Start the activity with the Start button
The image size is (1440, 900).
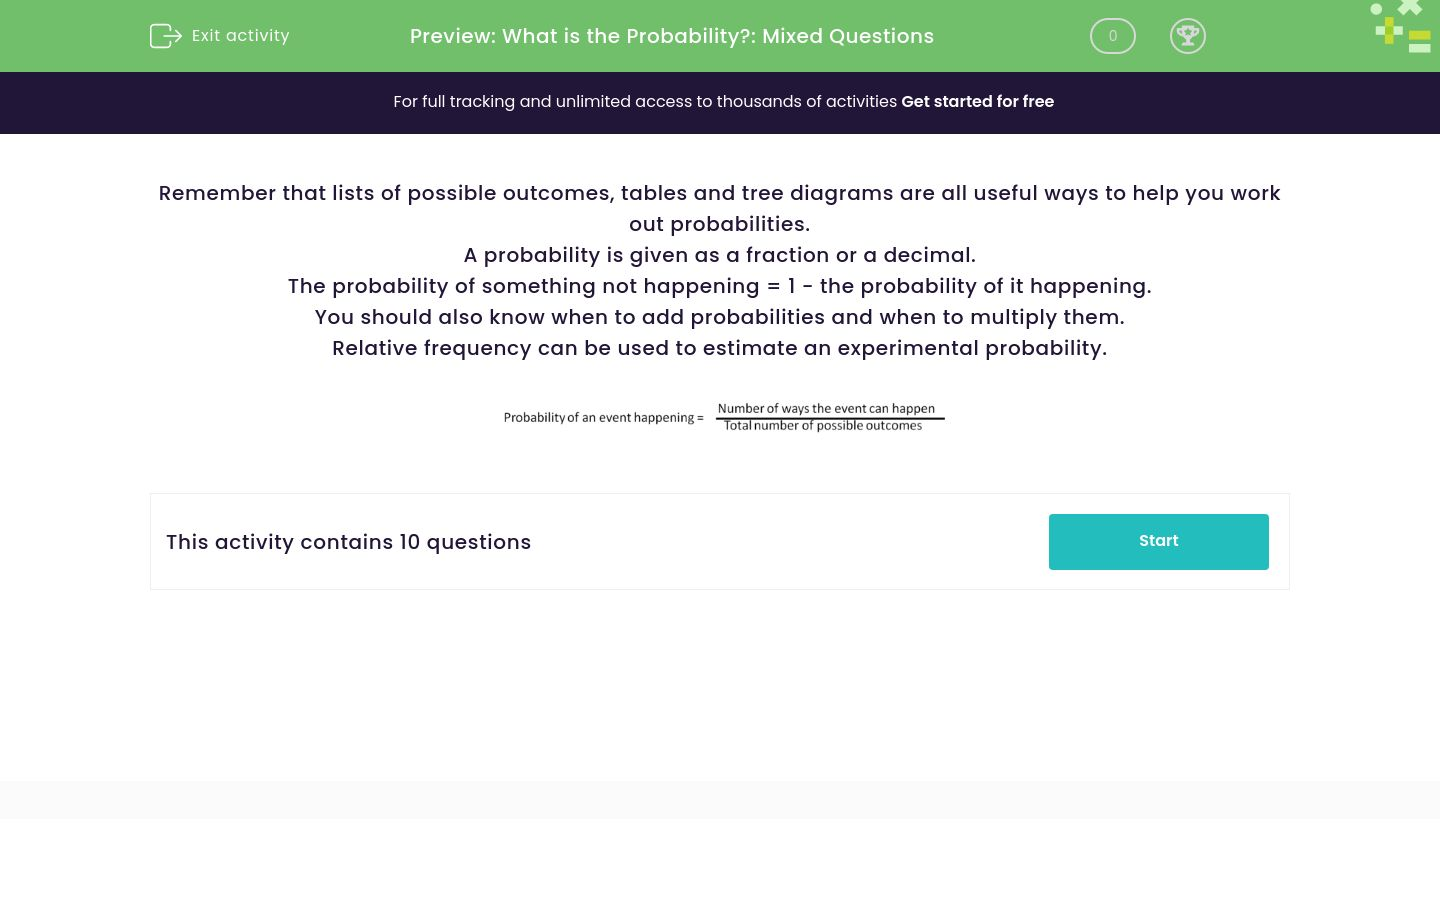tap(1158, 542)
